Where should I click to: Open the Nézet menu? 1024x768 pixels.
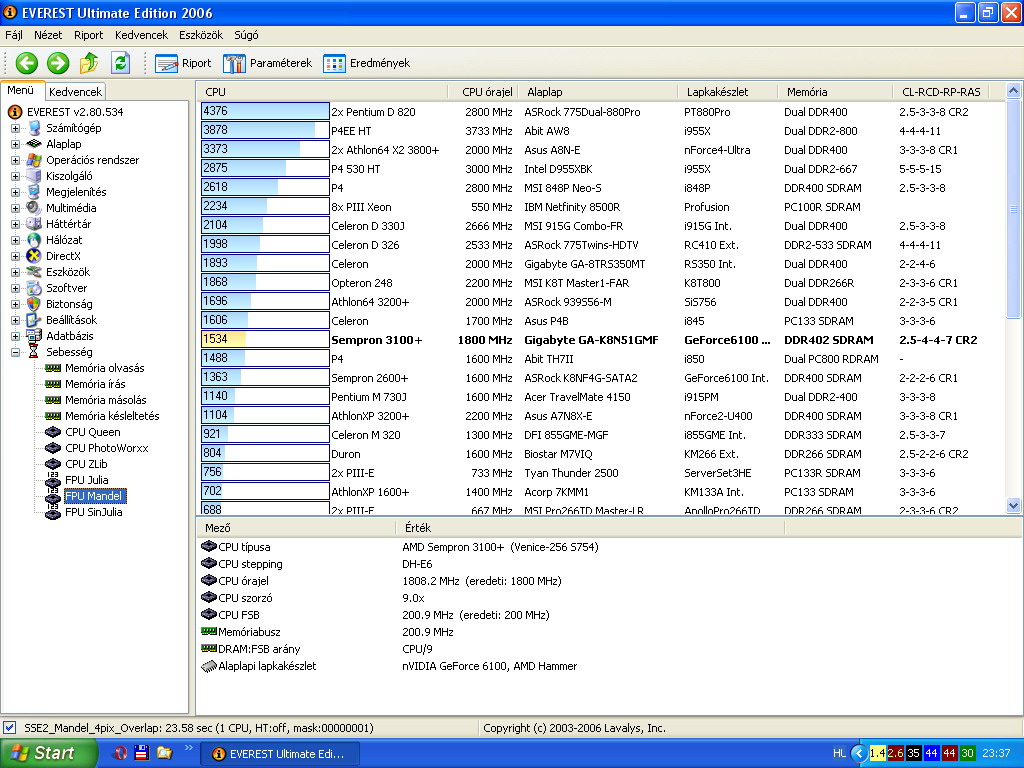pyautogui.click(x=48, y=35)
